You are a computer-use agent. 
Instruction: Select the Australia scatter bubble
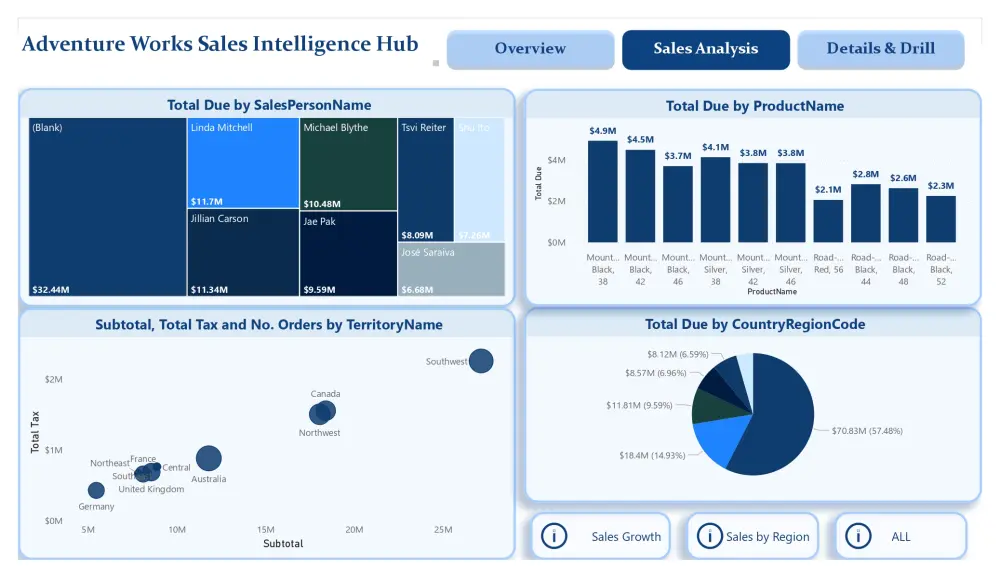click(x=209, y=458)
